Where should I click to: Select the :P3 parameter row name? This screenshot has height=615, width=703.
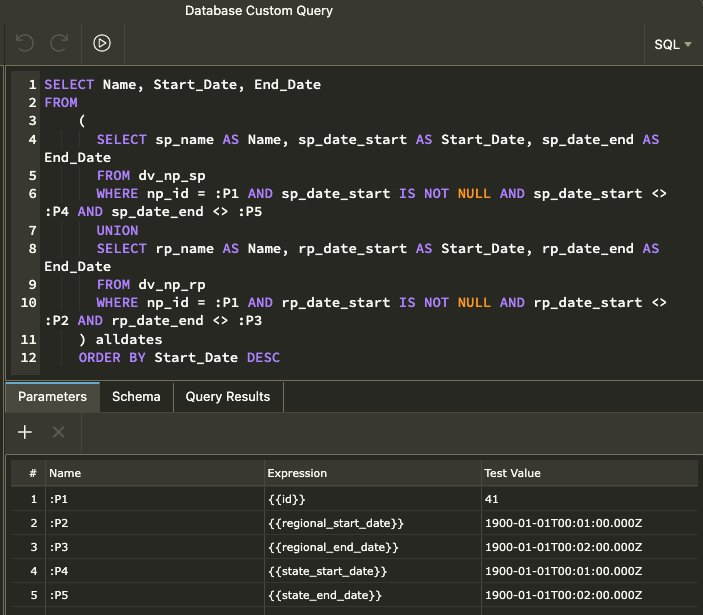[155, 547]
